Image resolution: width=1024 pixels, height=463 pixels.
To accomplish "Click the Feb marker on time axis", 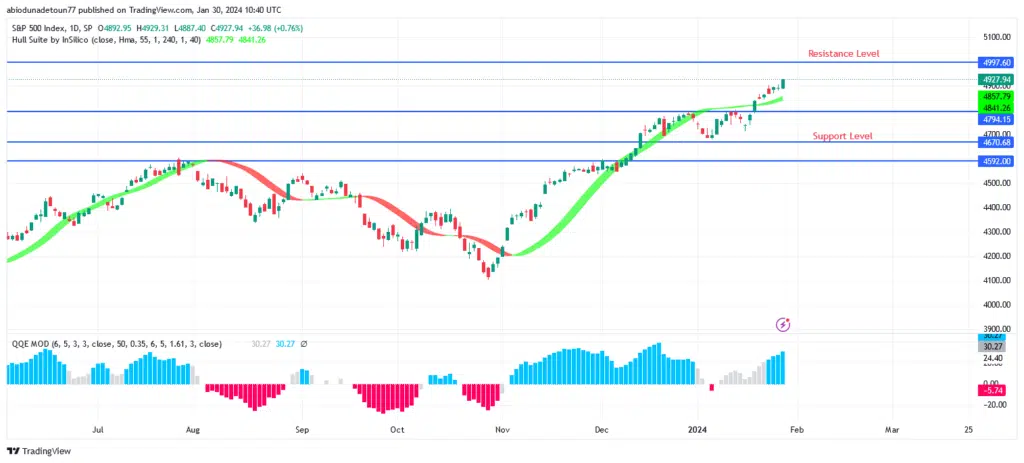I will (796, 429).
